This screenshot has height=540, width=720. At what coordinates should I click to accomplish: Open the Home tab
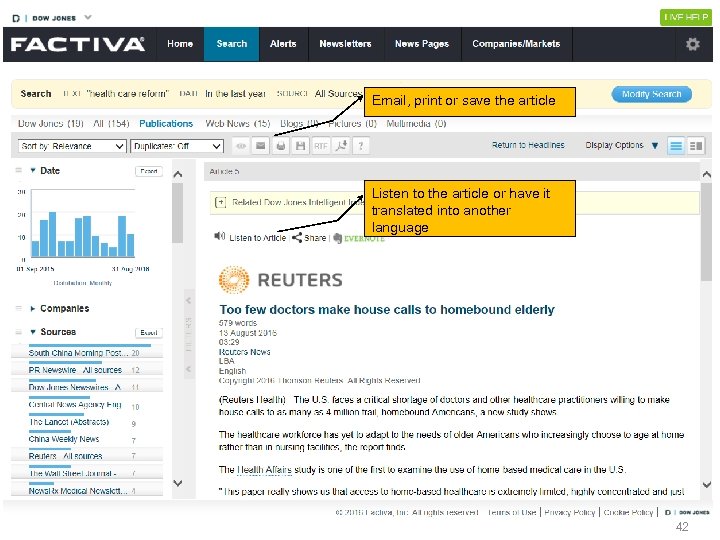pyautogui.click(x=180, y=44)
